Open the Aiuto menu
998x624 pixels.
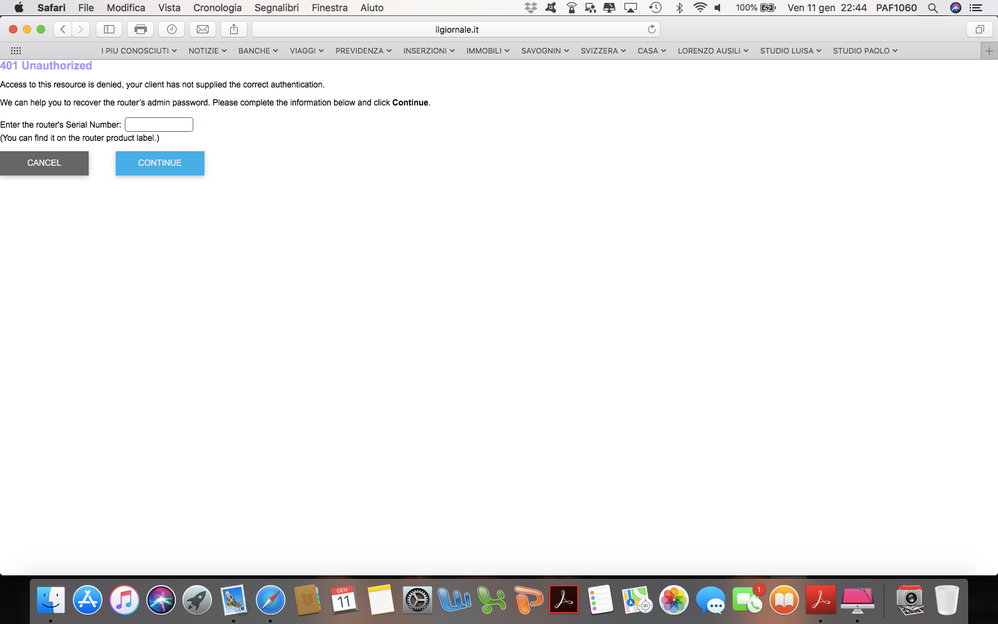(x=372, y=8)
